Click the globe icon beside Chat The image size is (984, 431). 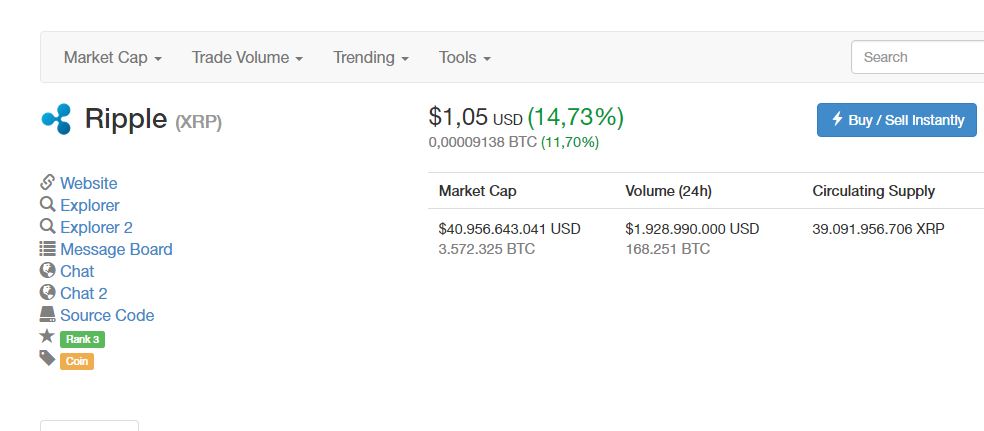point(47,271)
